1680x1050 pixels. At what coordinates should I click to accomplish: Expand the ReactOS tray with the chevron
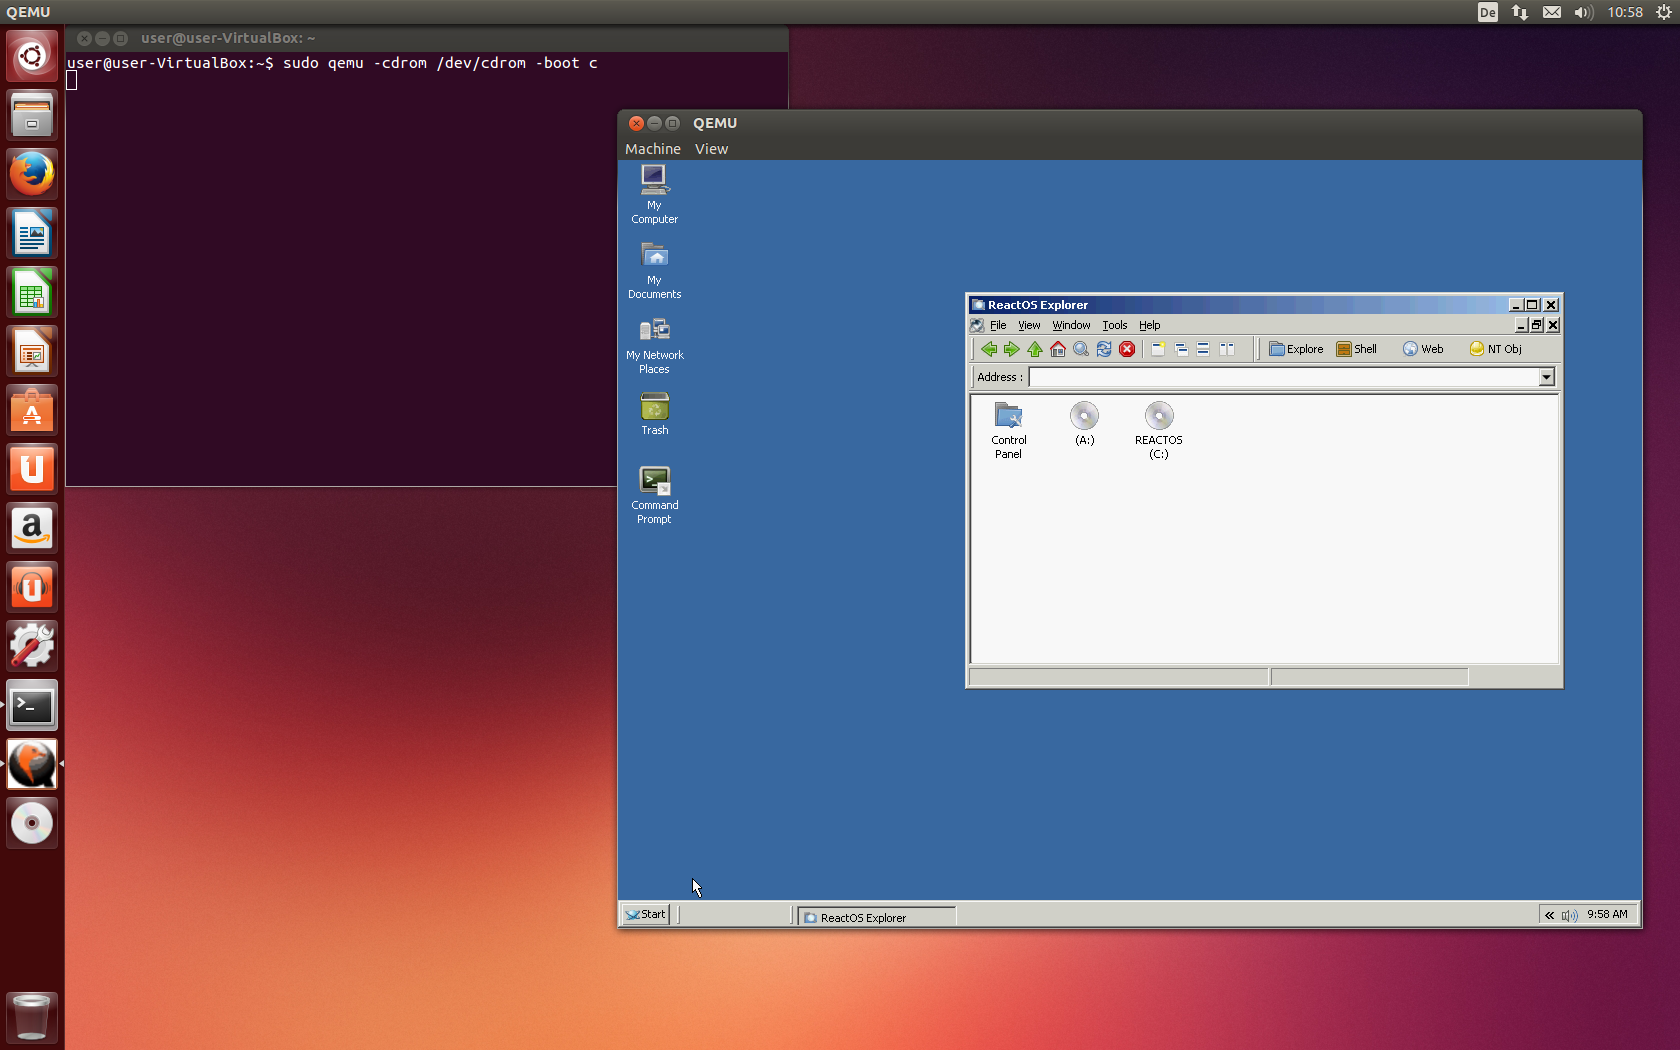(x=1549, y=915)
